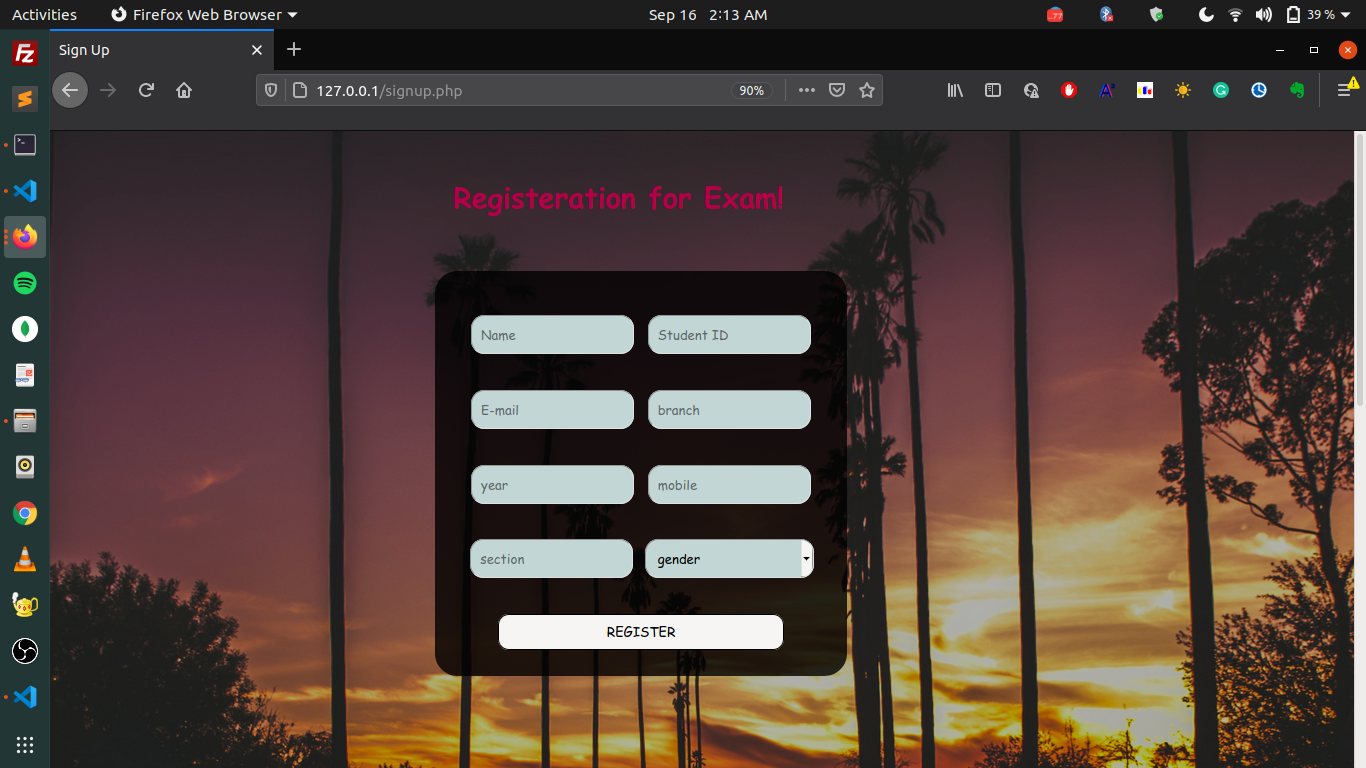Image resolution: width=1366 pixels, height=768 pixels.
Task: Click the section input field
Action: [x=551, y=559]
